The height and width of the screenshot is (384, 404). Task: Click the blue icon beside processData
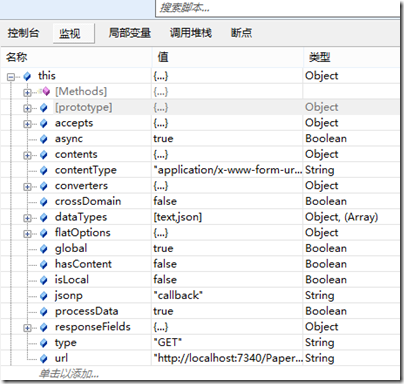coord(44,311)
